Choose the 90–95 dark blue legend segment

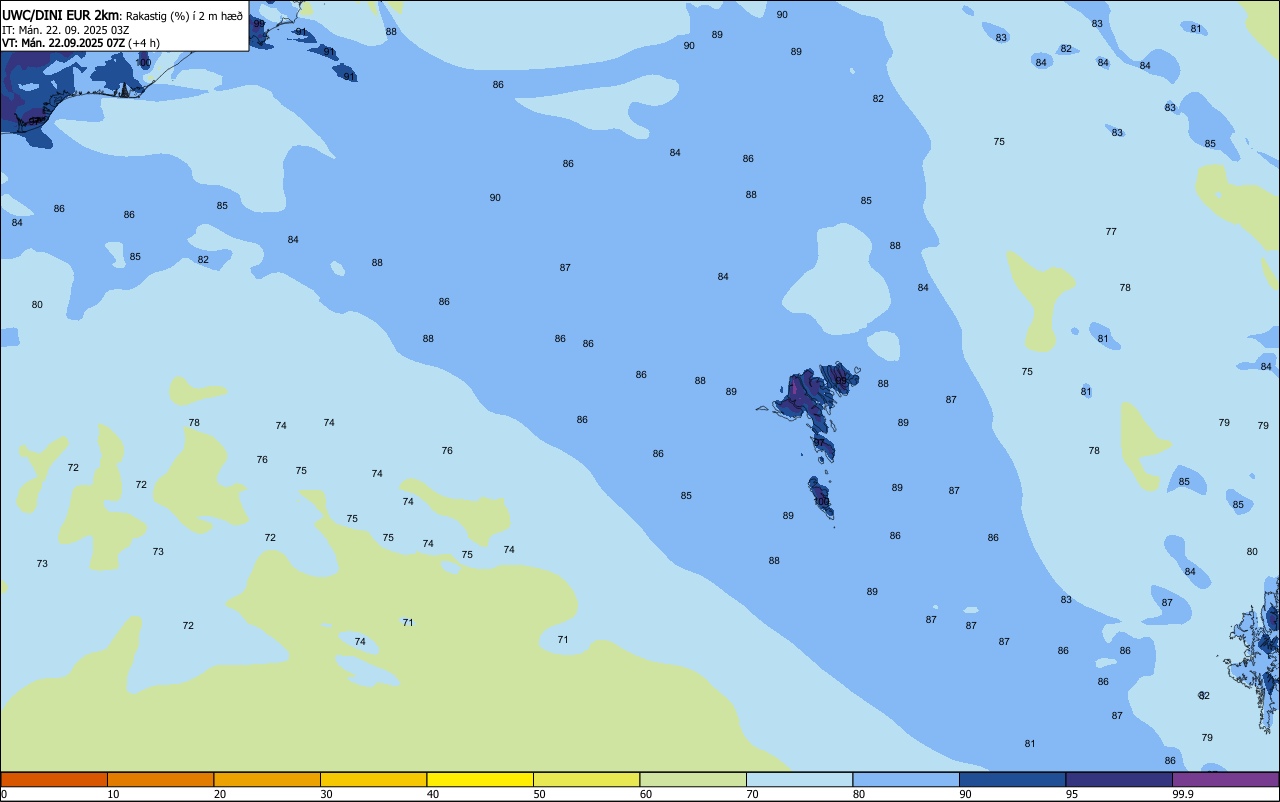1012,779
